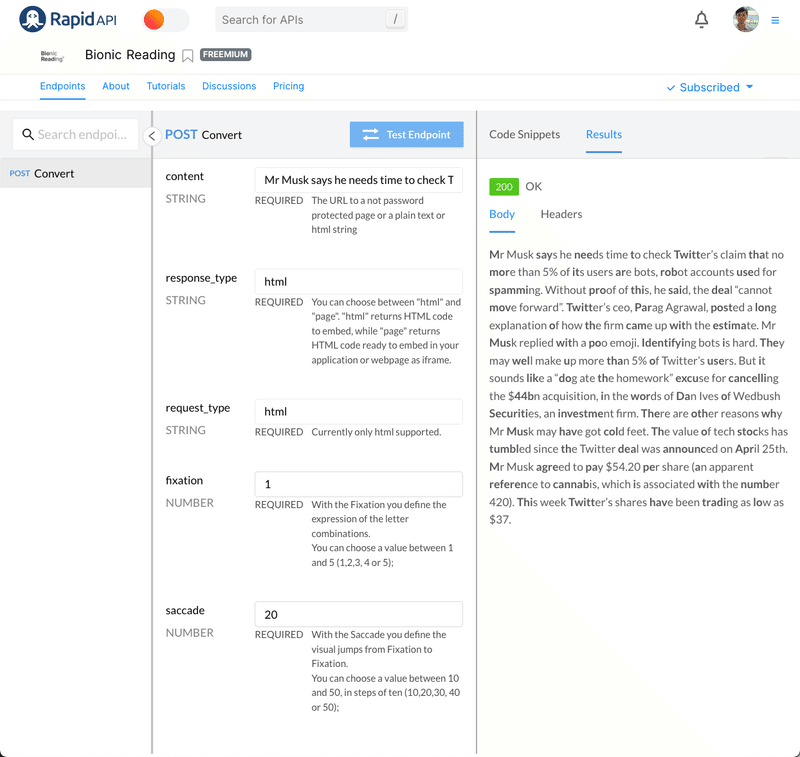This screenshot has height=757, width=800.
Task: Switch to Code Snippets tab
Action: coord(524,134)
